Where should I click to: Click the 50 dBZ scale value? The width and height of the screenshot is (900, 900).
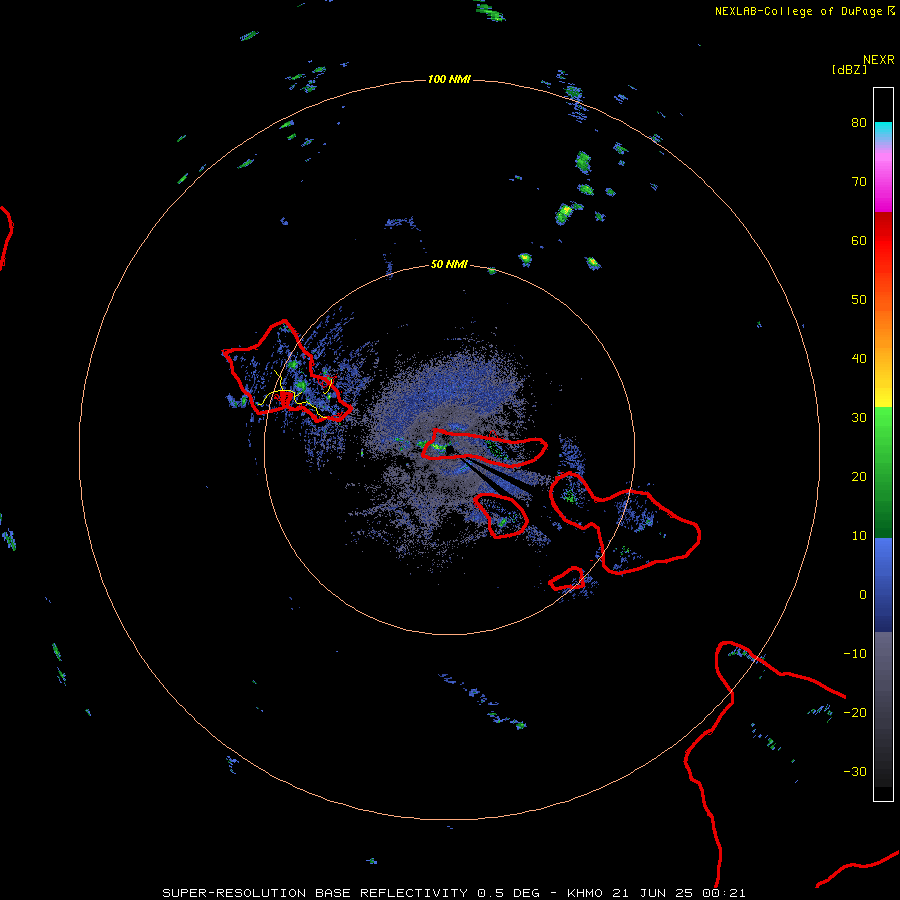click(x=859, y=300)
